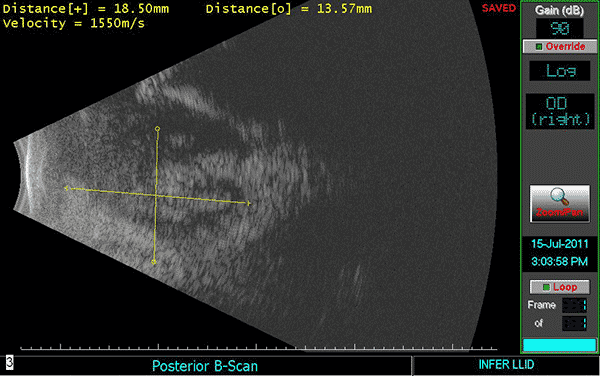Click the Zoom/Pan magnifier button

pyautogui.click(x=559, y=204)
